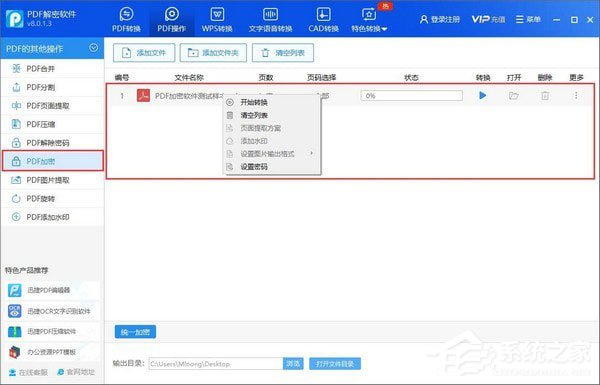Image resolution: width=600 pixels, height=385 pixels.
Task: Select PDF图片提取 in the sidebar
Action: pos(52,180)
